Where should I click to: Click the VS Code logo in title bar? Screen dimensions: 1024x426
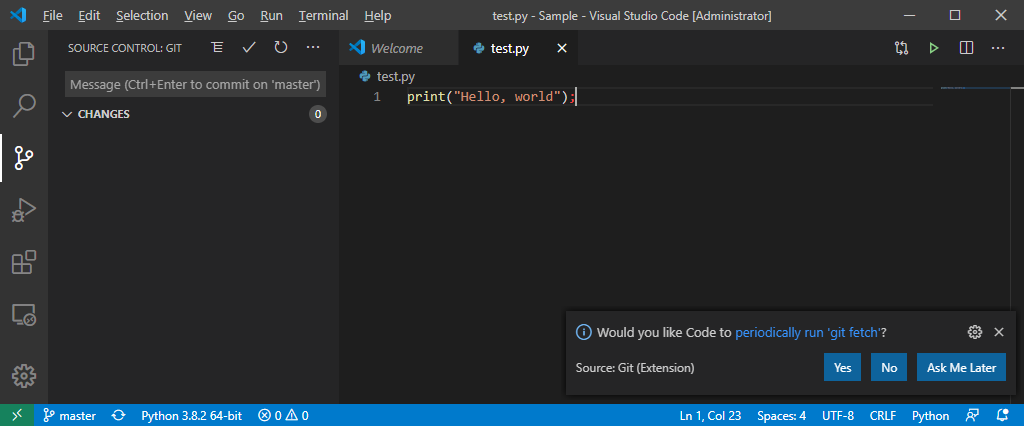tap(18, 14)
